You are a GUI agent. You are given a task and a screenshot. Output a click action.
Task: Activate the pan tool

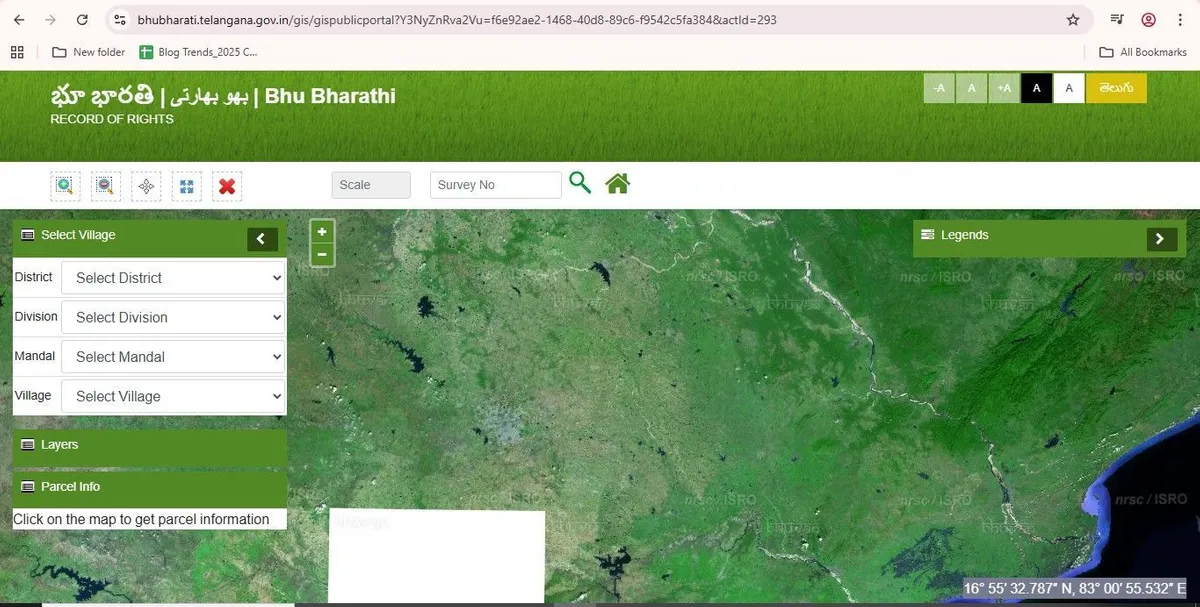(146, 185)
